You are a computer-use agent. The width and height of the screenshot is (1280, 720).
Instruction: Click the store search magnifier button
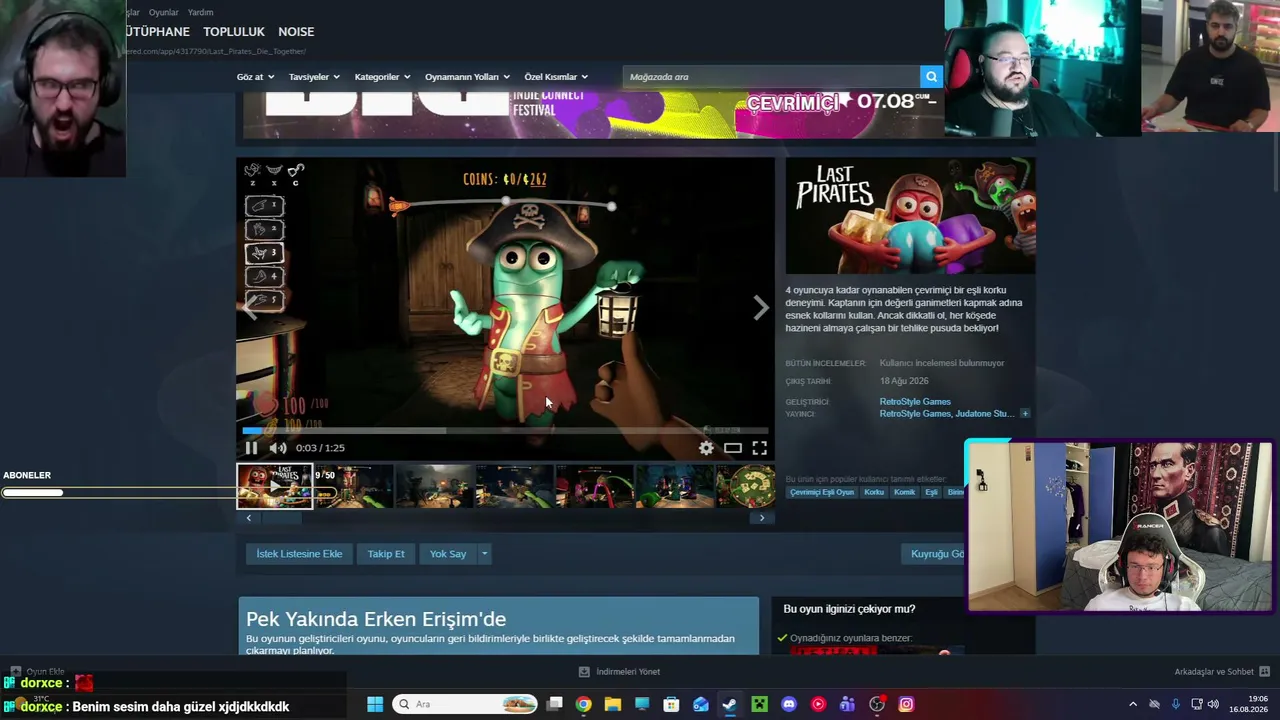(931, 77)
